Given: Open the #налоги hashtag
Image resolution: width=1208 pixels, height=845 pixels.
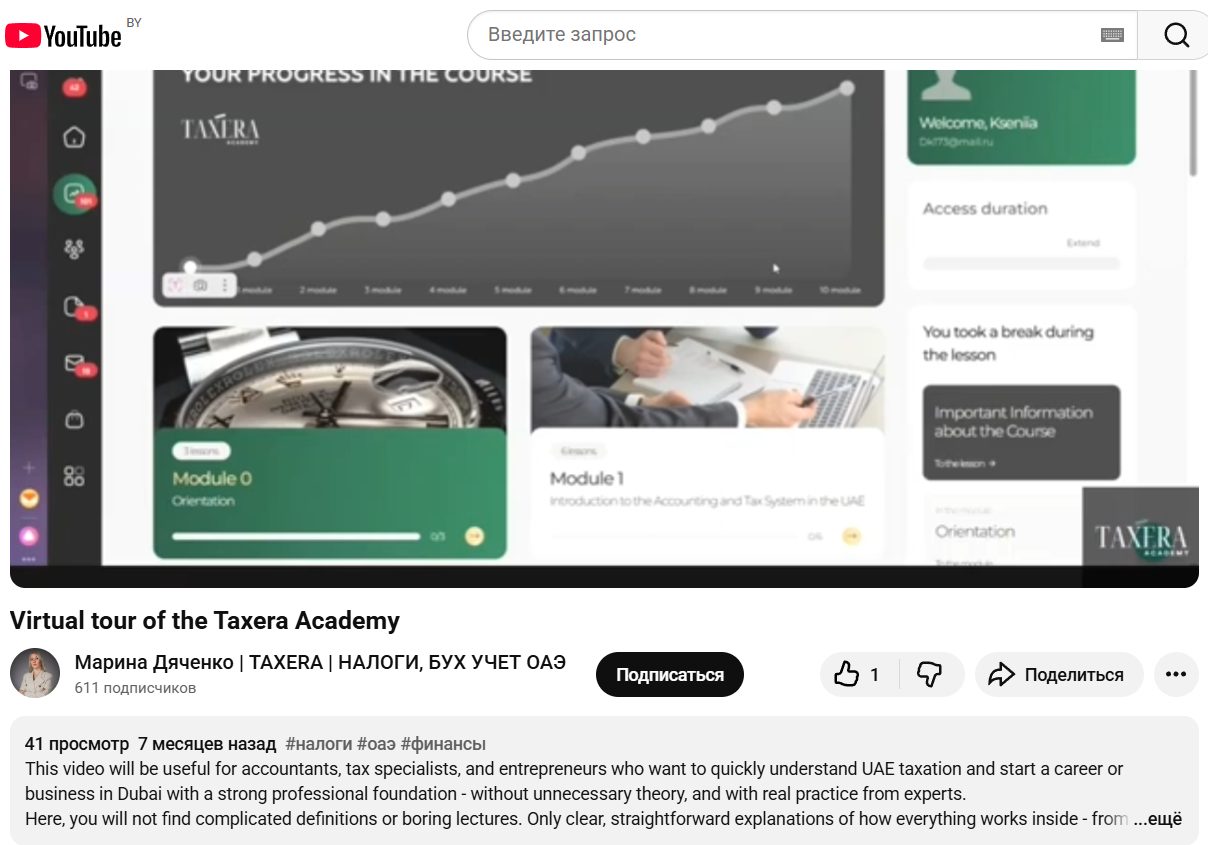Looking at the screenshot, I should coord(318,744).
